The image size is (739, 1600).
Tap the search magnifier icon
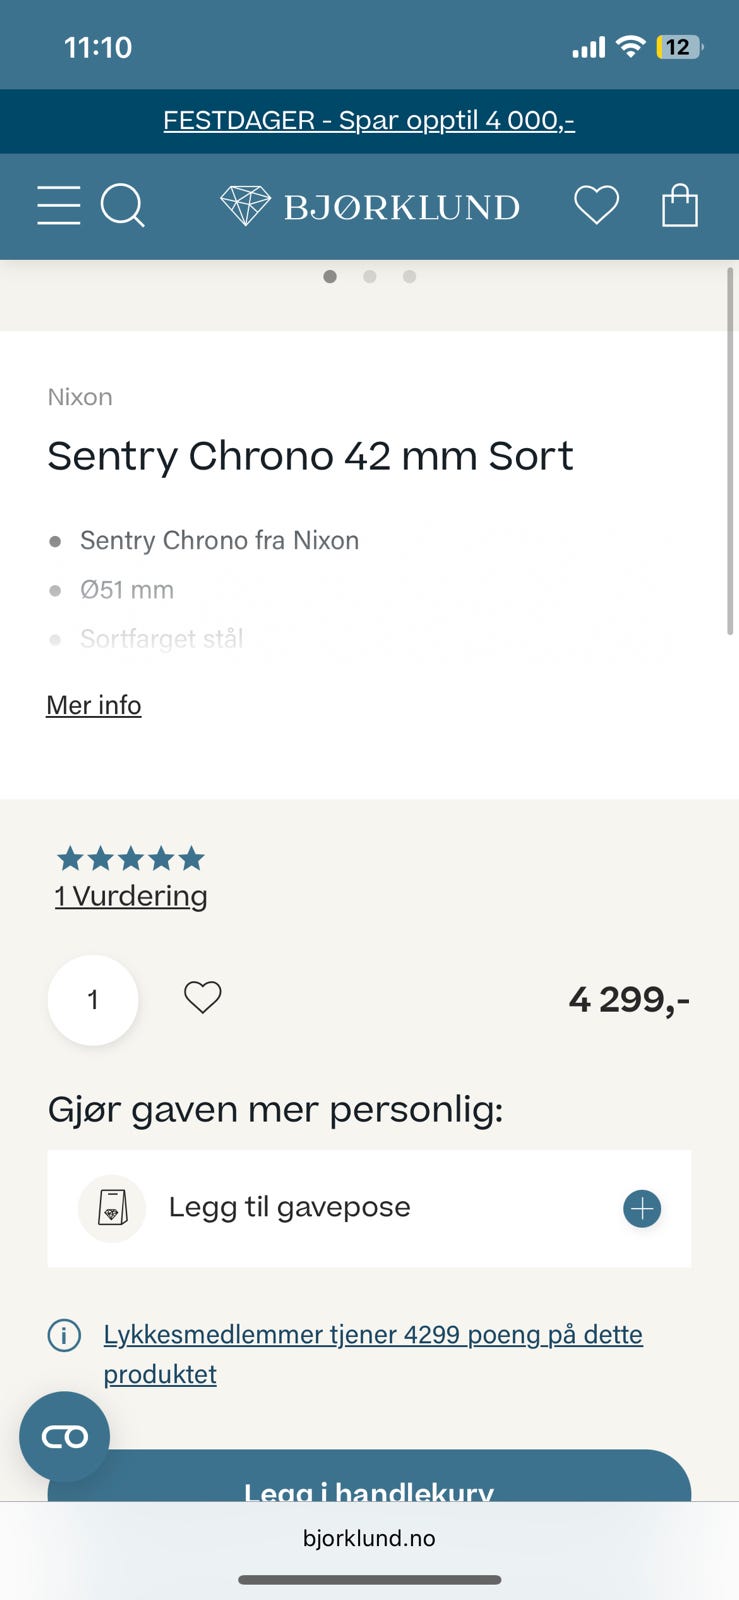(123, 206)
